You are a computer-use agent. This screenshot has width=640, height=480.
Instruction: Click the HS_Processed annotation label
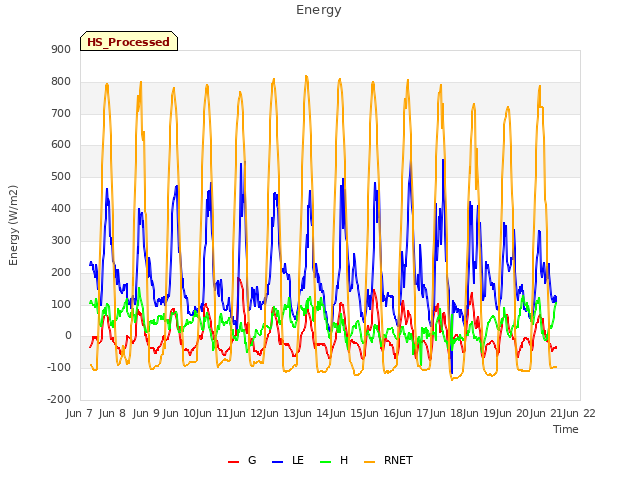coord(129,41)
